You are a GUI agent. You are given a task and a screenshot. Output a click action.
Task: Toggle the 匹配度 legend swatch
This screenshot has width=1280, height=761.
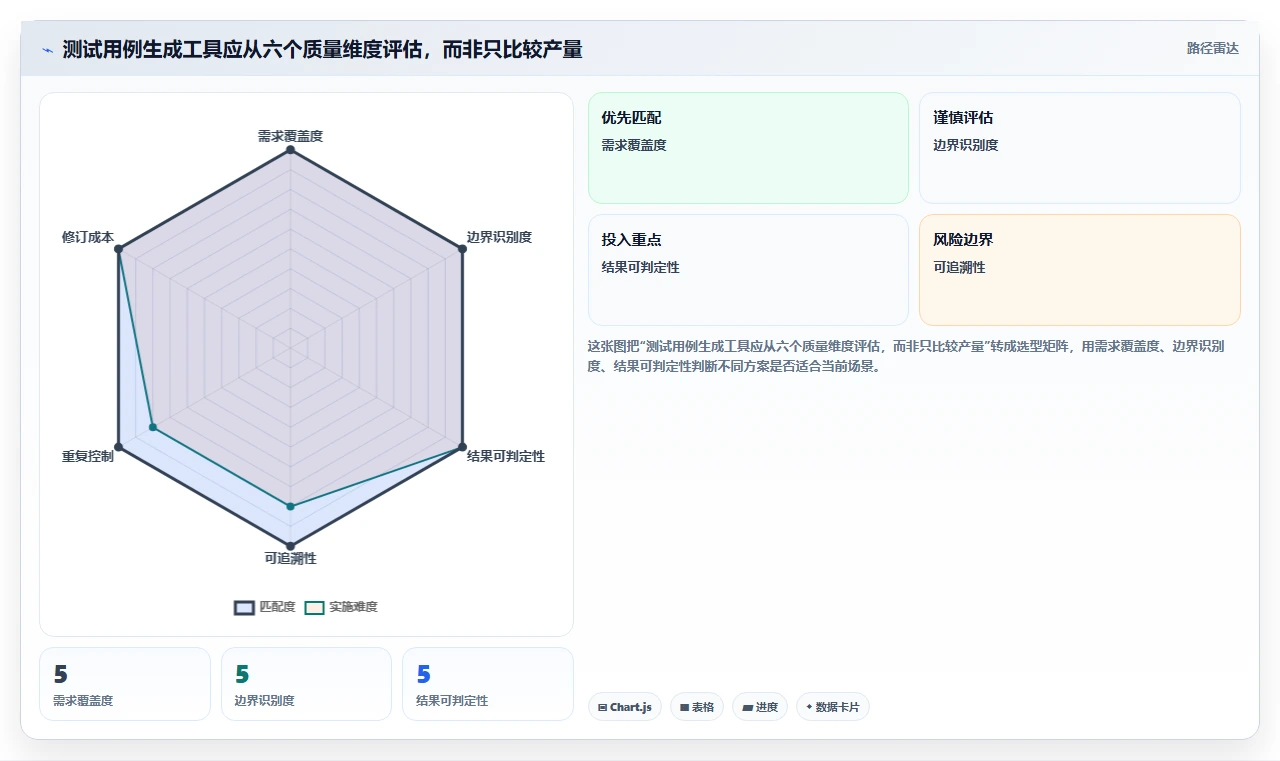[x=244, y=607]
